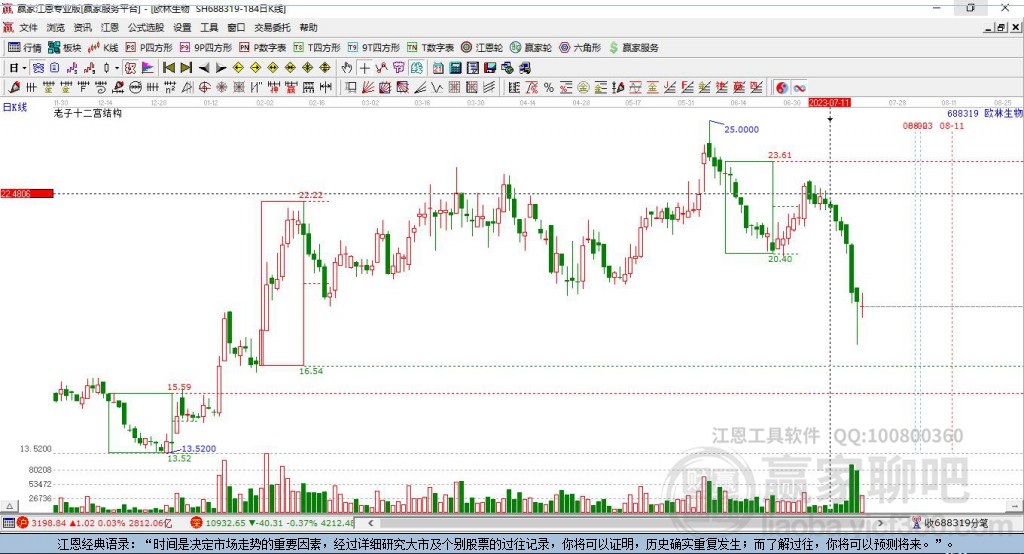Open the 江恩 menu
This screenshot has height=554, width=1024.
pyautogui.click(x=110, y=27)
